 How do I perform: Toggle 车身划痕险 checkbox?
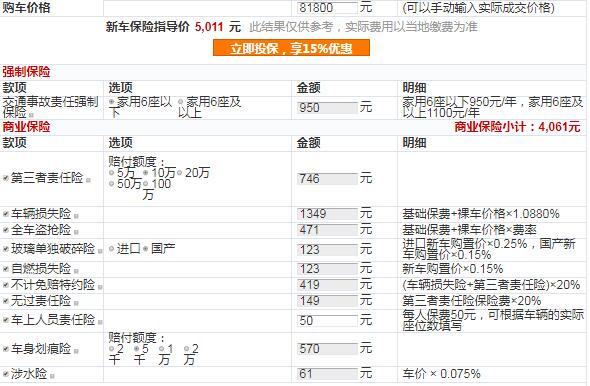[x=6, y=349]
